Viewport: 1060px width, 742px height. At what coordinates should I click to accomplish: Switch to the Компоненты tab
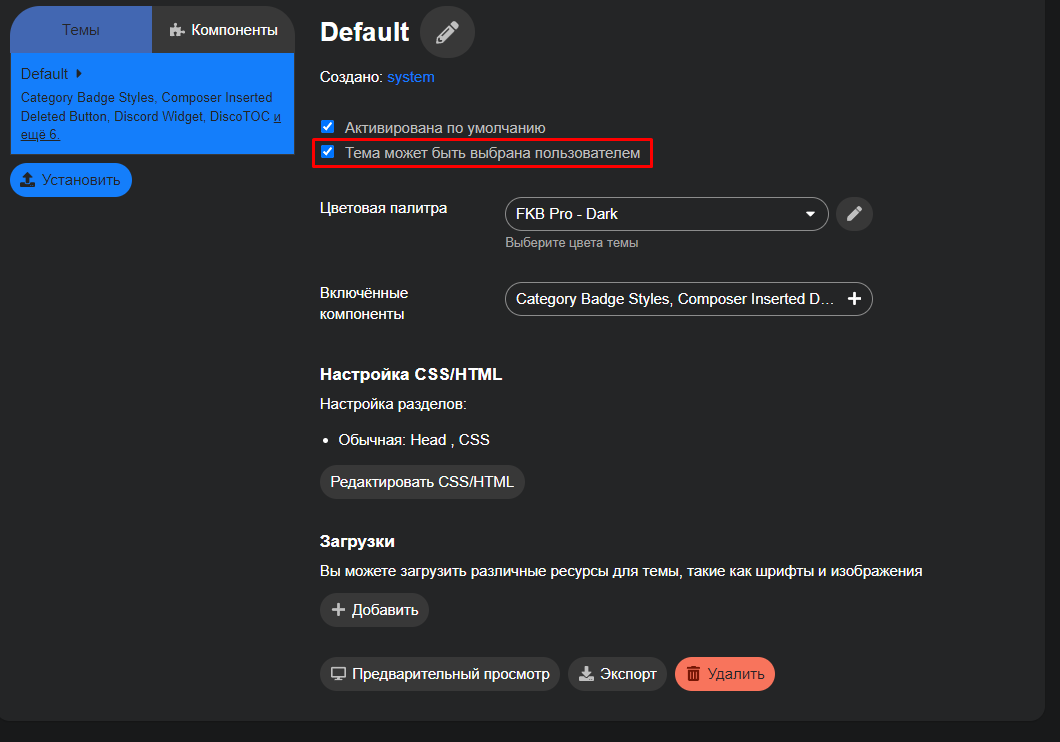[x=223, y=30]
